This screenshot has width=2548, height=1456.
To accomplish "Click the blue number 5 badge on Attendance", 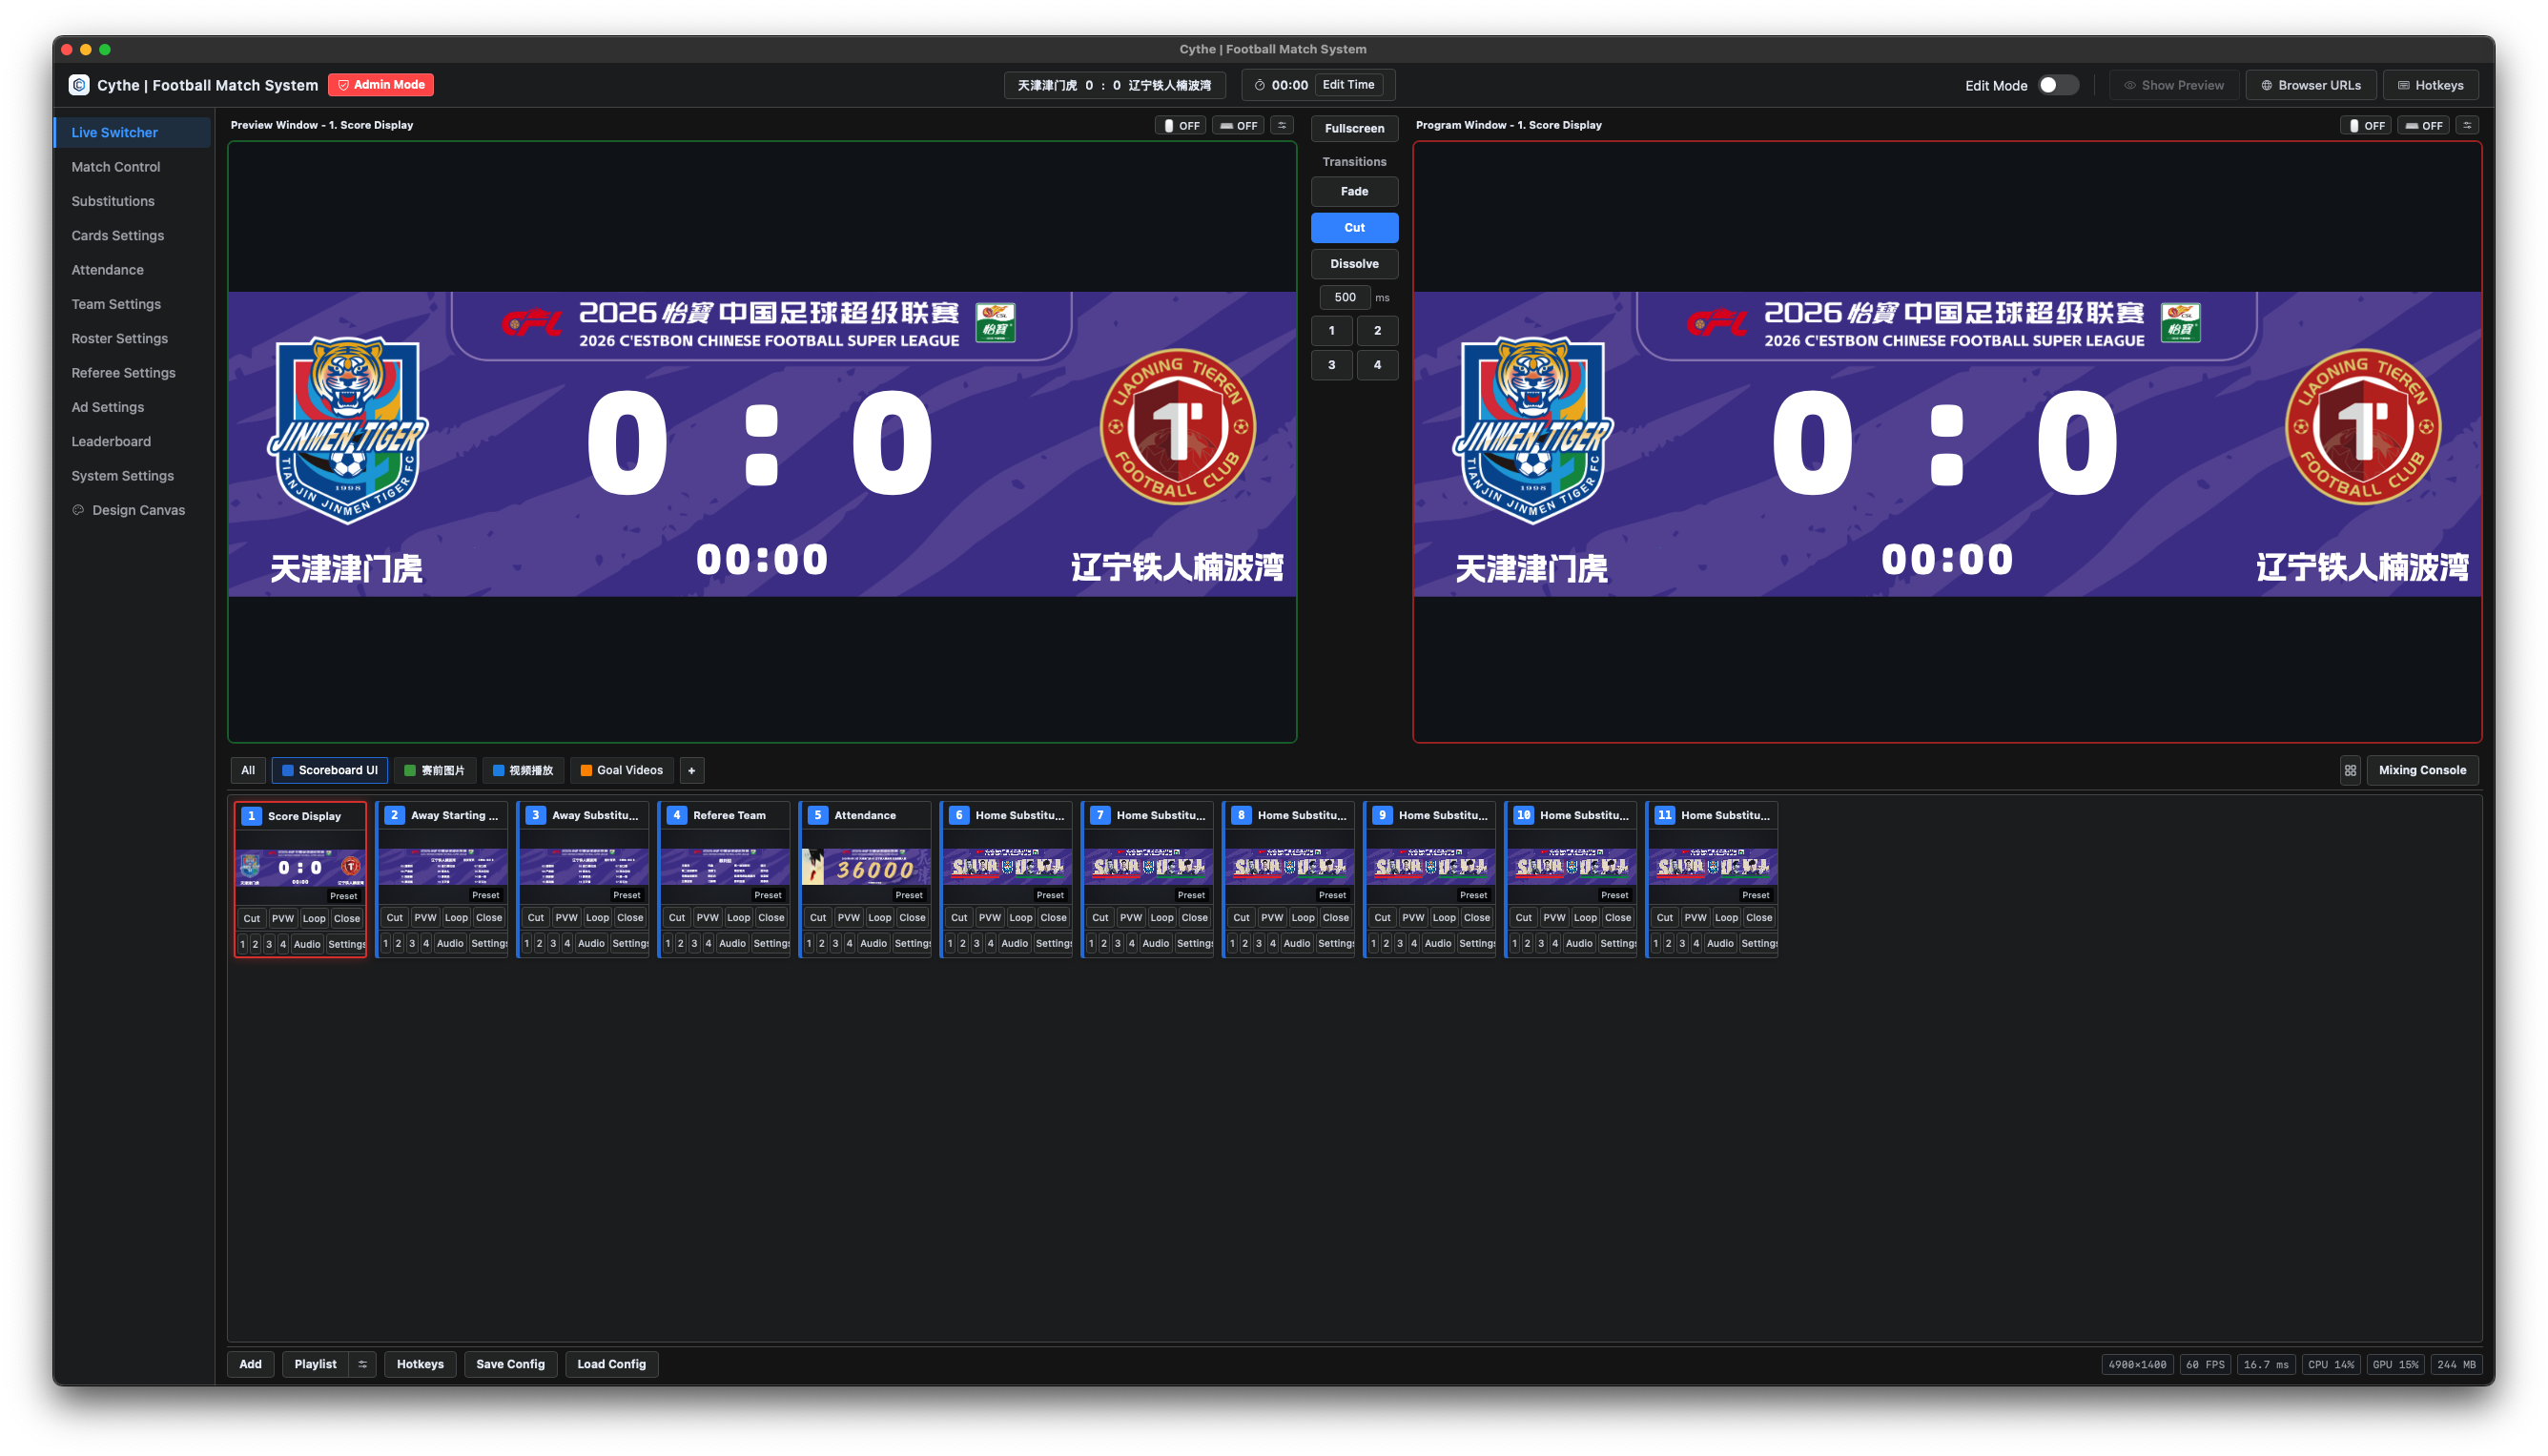I will (817, 815).
